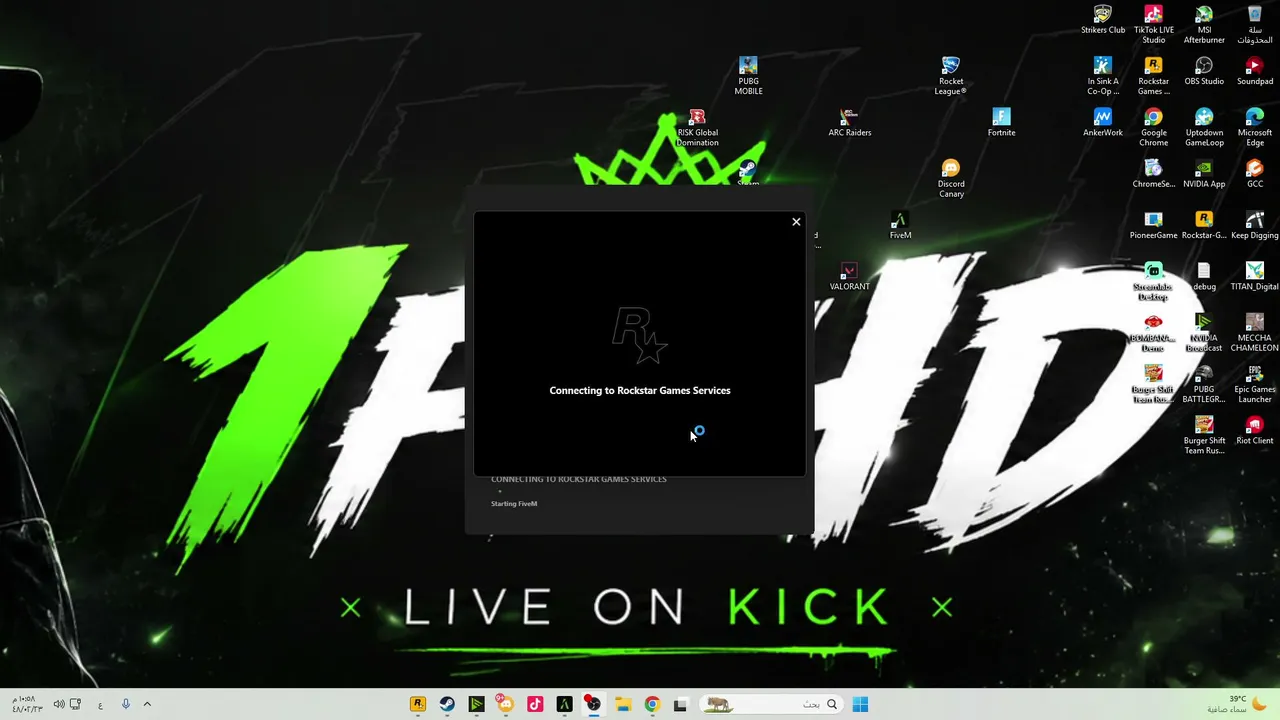Screen dimensions: 1280x720
Task: Select the debug file on the desktop
Action: (x=1204, y=276)
